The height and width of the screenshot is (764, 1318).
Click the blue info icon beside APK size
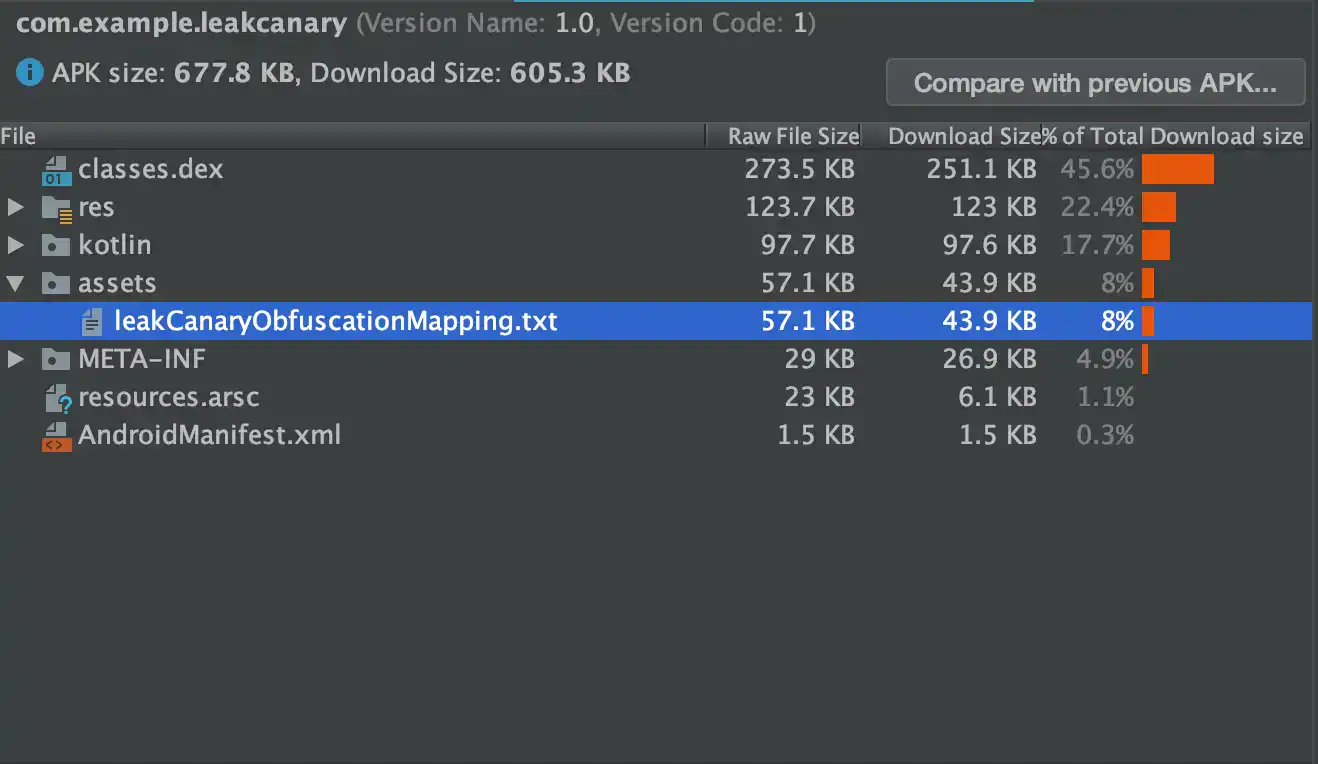click(29, 73)
